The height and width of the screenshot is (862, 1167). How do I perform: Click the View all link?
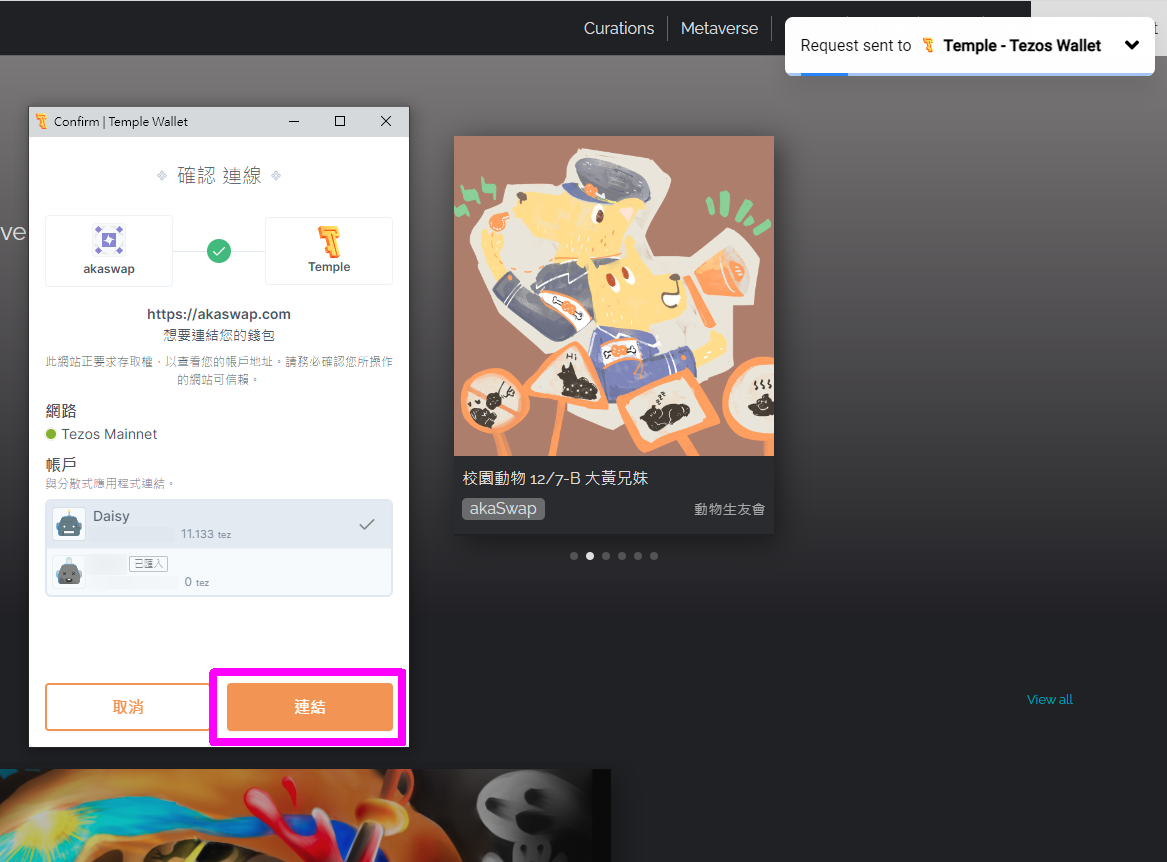pyautogui.click(x=1049, y=699)
